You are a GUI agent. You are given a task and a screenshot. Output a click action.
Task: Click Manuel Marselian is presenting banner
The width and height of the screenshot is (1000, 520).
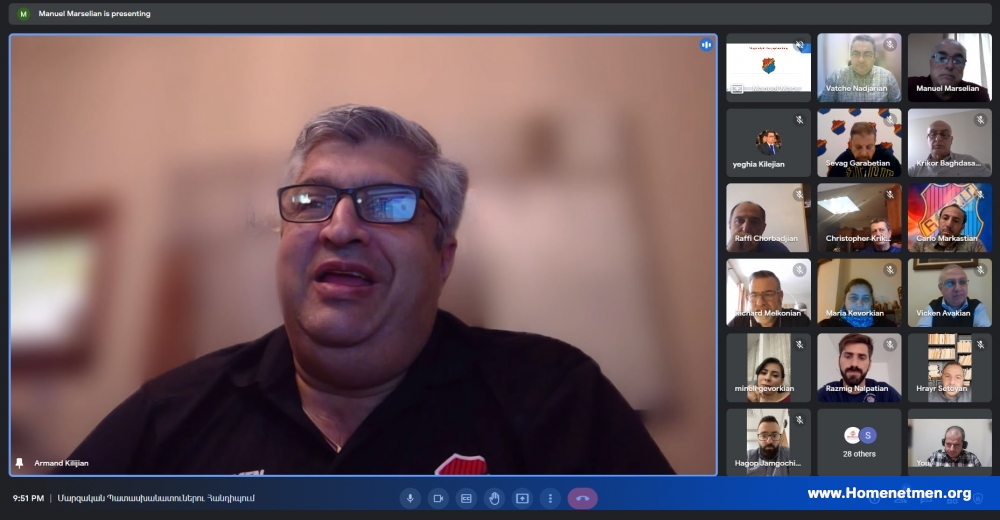point(94,13)
